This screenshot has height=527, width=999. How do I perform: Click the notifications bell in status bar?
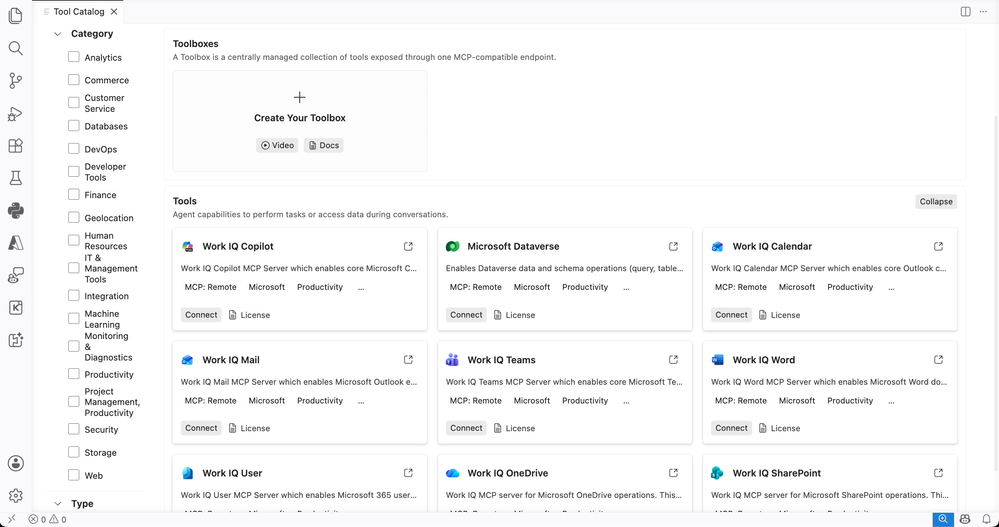click(x=986, y=519)
